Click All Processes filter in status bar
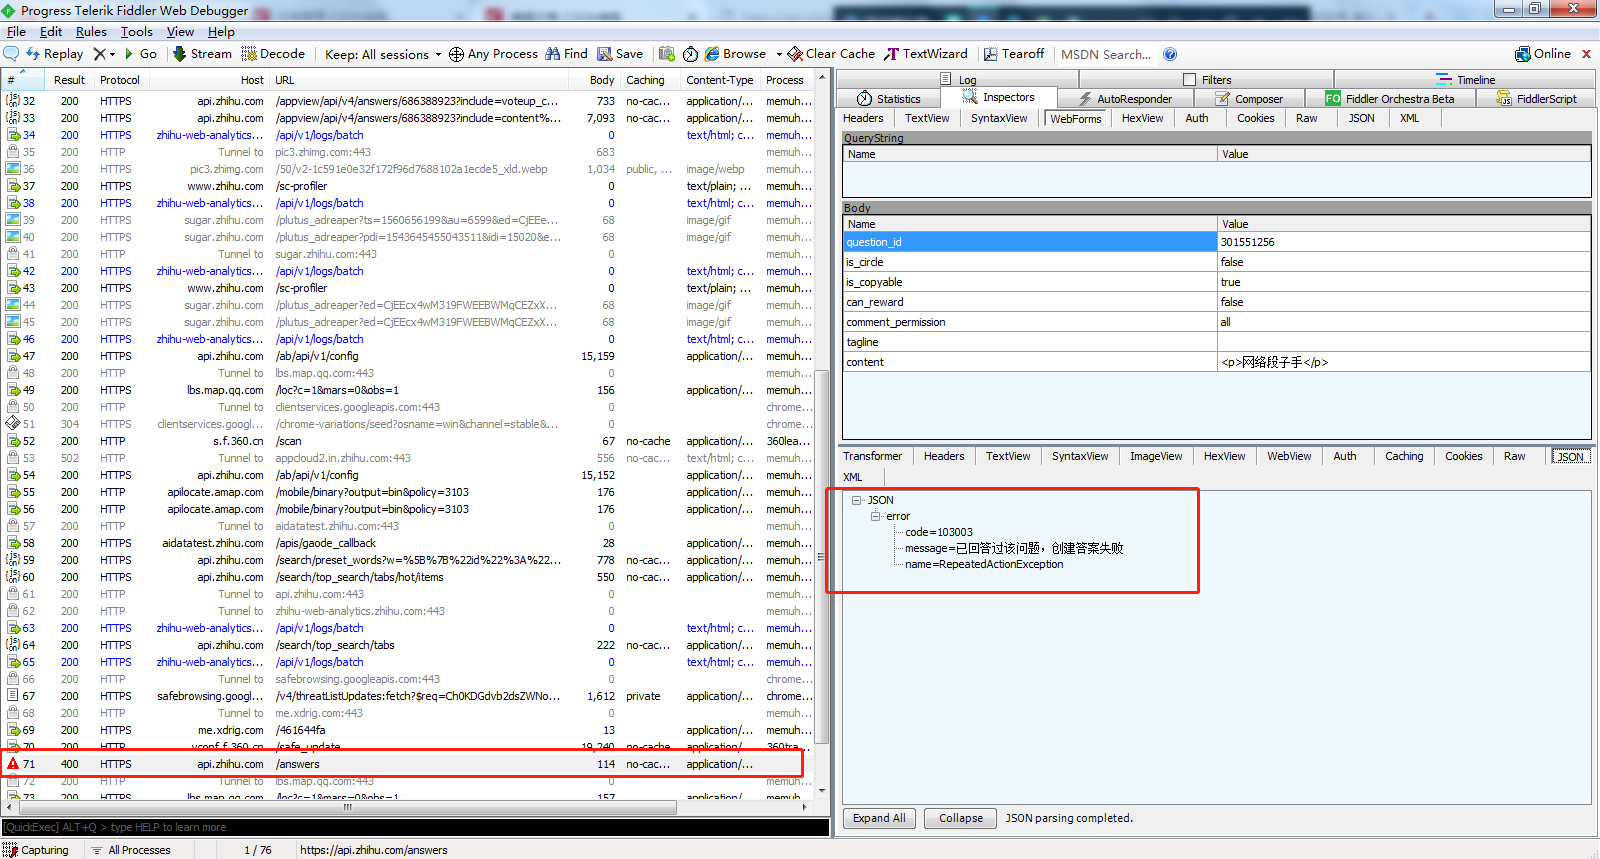1600x859 pixels. point(131,850)
